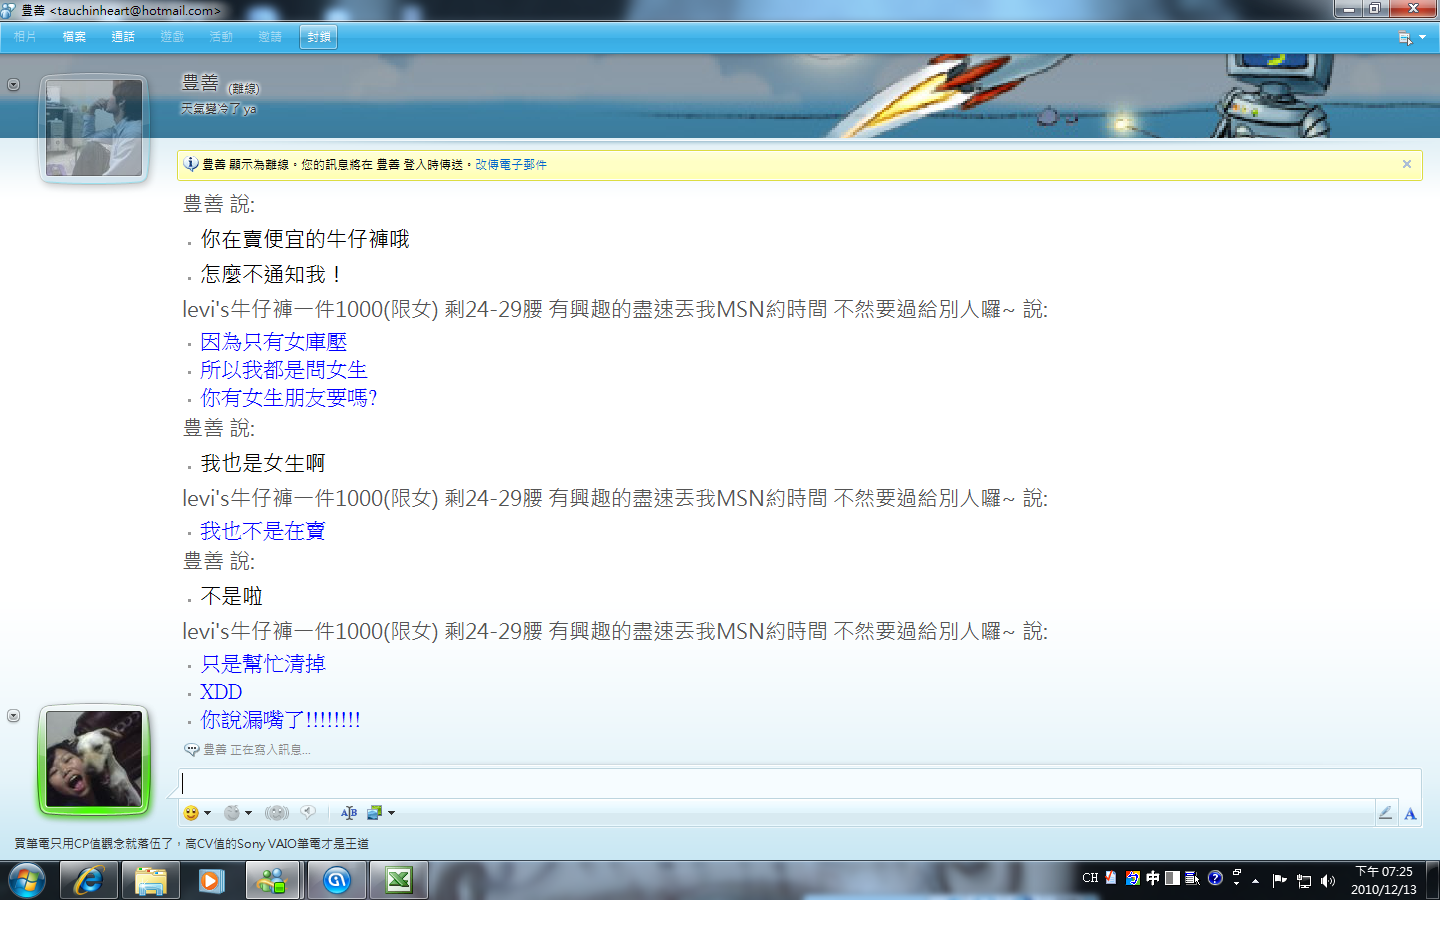Switch to Windows Live Messenger taskbar button
Screen dimensions: 1440x933
point(273,881)
